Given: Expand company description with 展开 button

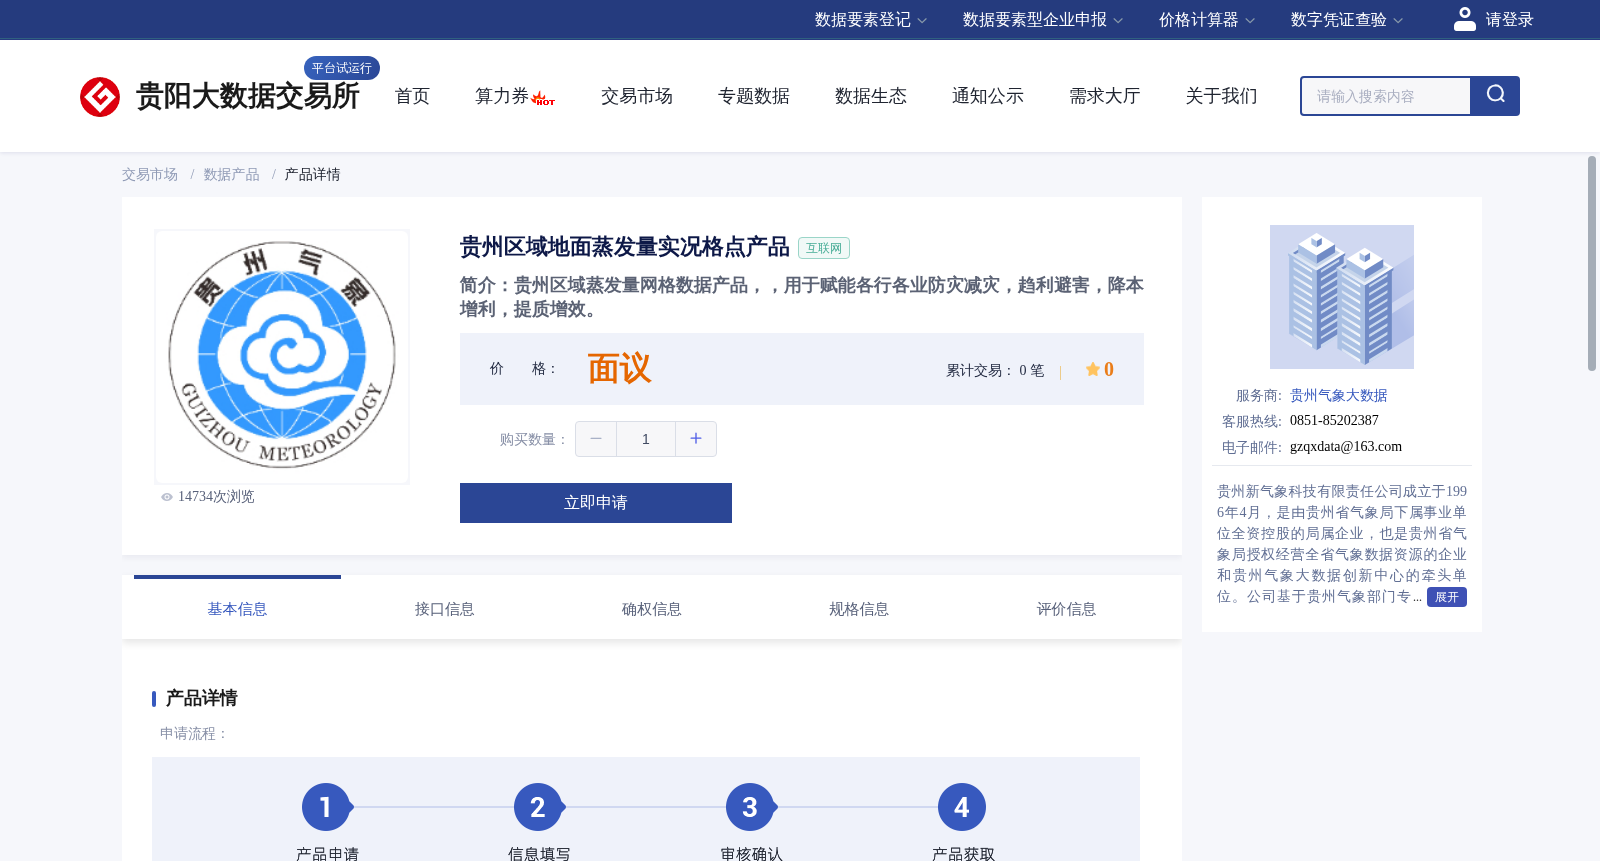Looking at the screenshot, I should pos(1447,597).
